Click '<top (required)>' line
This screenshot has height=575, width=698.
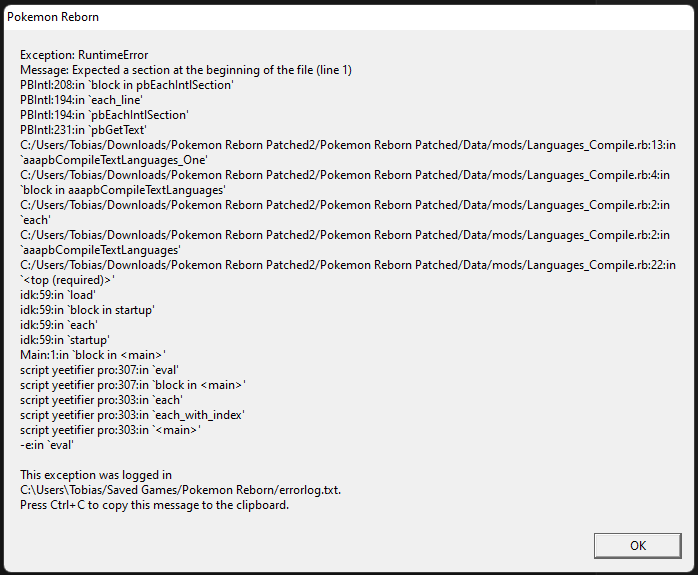pyautogui.click(x=67, y=280)
